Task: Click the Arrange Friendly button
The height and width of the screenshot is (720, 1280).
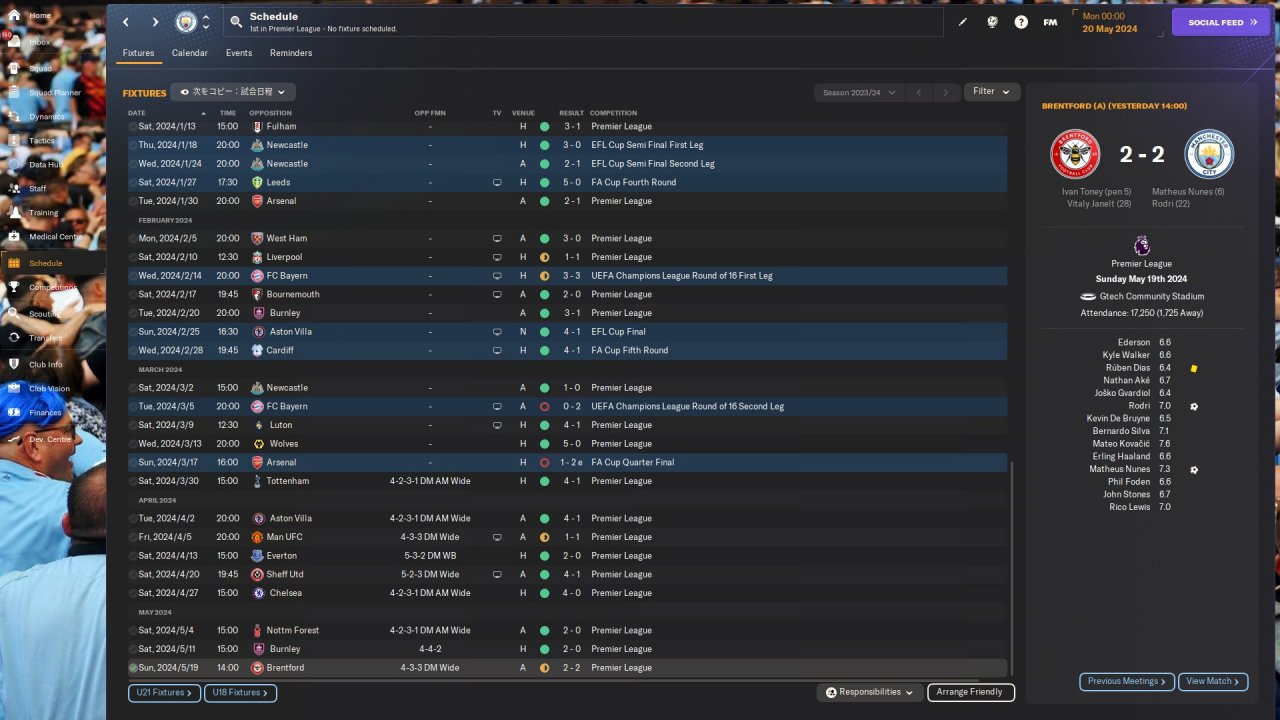Action: tap(971, 692)
